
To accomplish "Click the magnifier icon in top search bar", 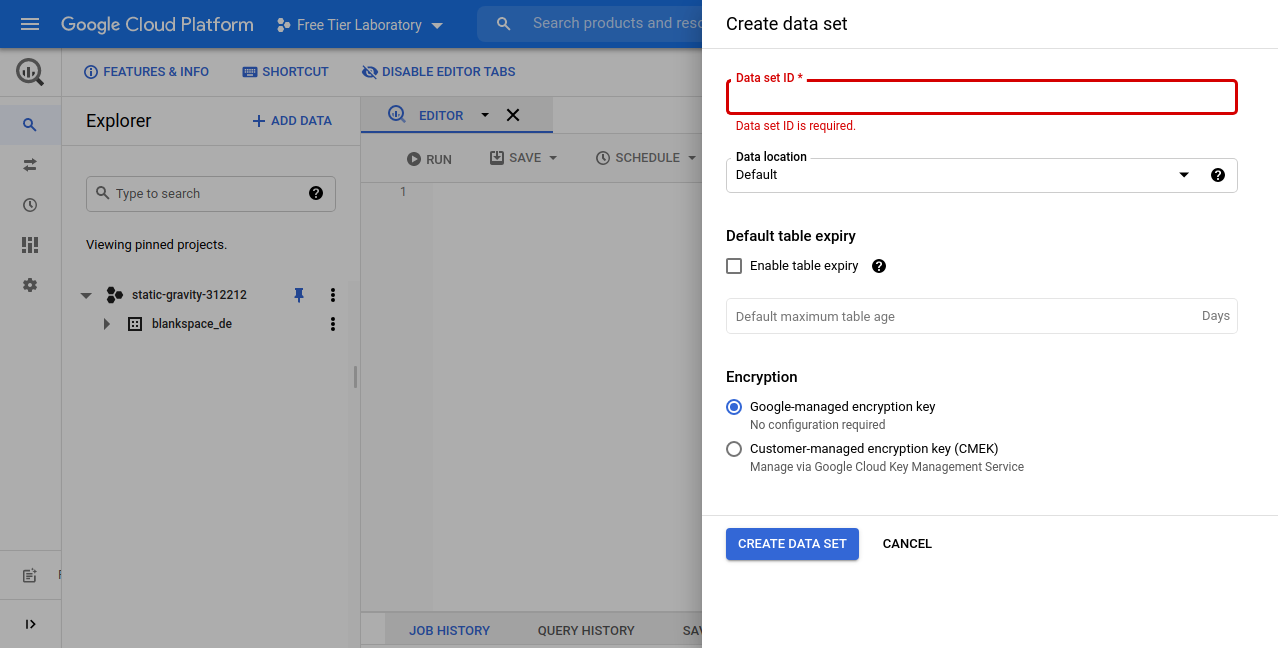I will tap(504, 24).
